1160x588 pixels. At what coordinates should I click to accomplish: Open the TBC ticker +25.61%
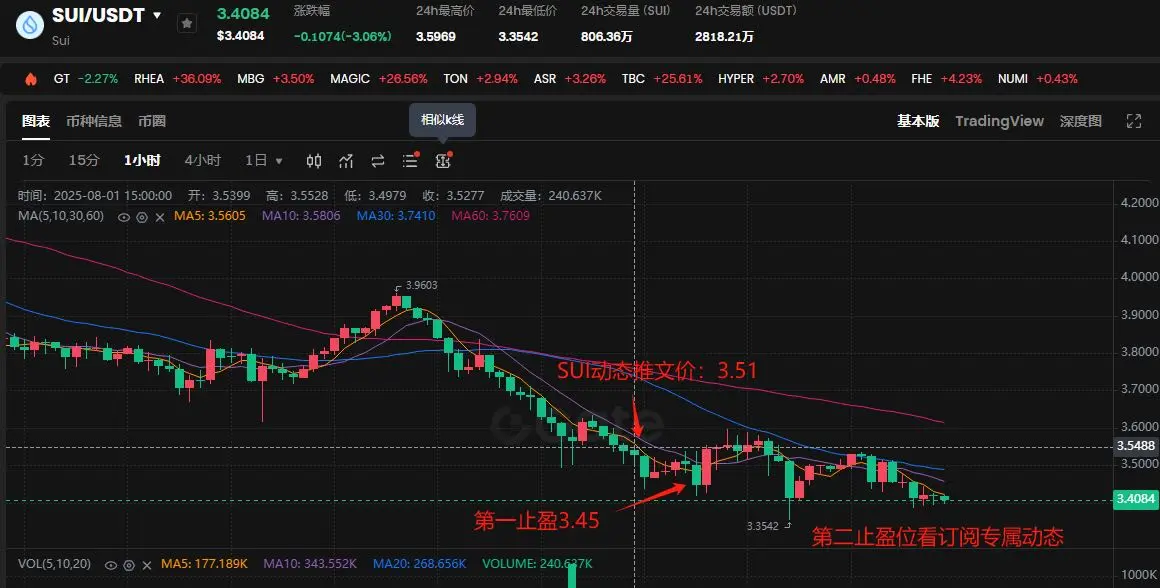662,78
